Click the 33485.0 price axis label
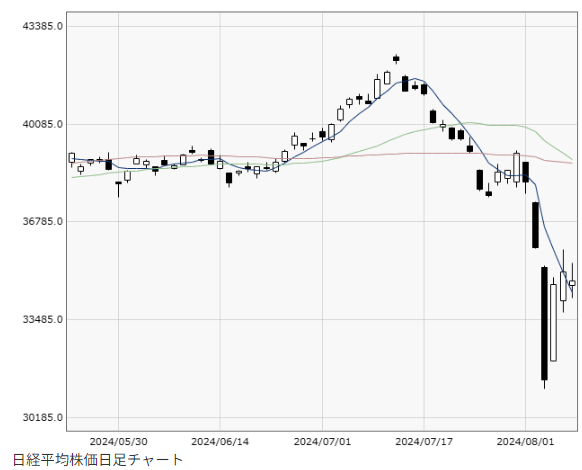This screenshot has width=582, height=470. (42, 319)
